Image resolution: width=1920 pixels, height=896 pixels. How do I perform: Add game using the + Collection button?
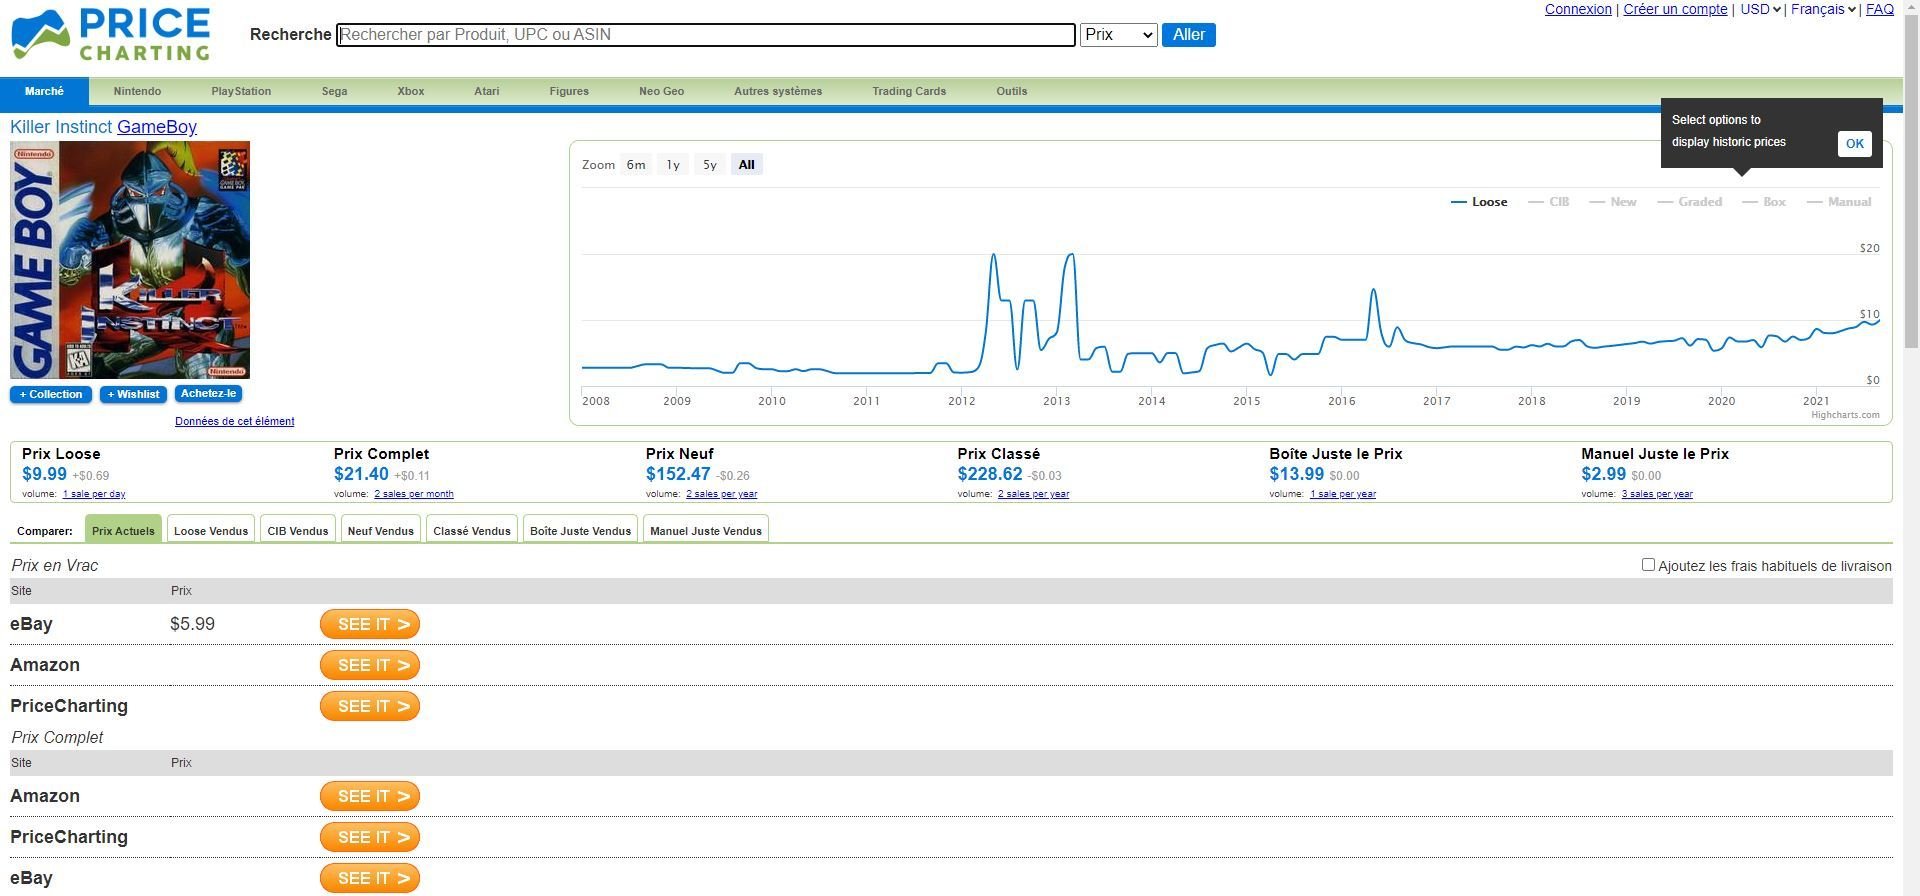point(51,395)
